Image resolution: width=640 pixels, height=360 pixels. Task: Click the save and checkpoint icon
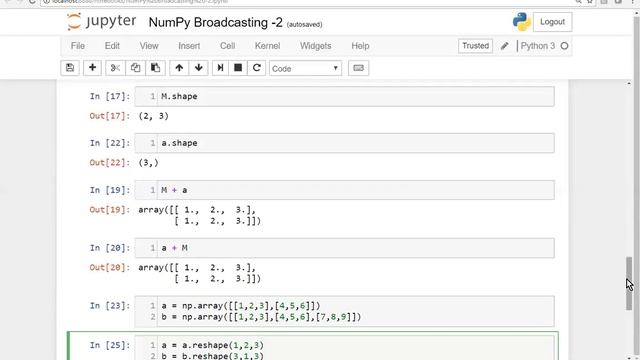[70, 68]
